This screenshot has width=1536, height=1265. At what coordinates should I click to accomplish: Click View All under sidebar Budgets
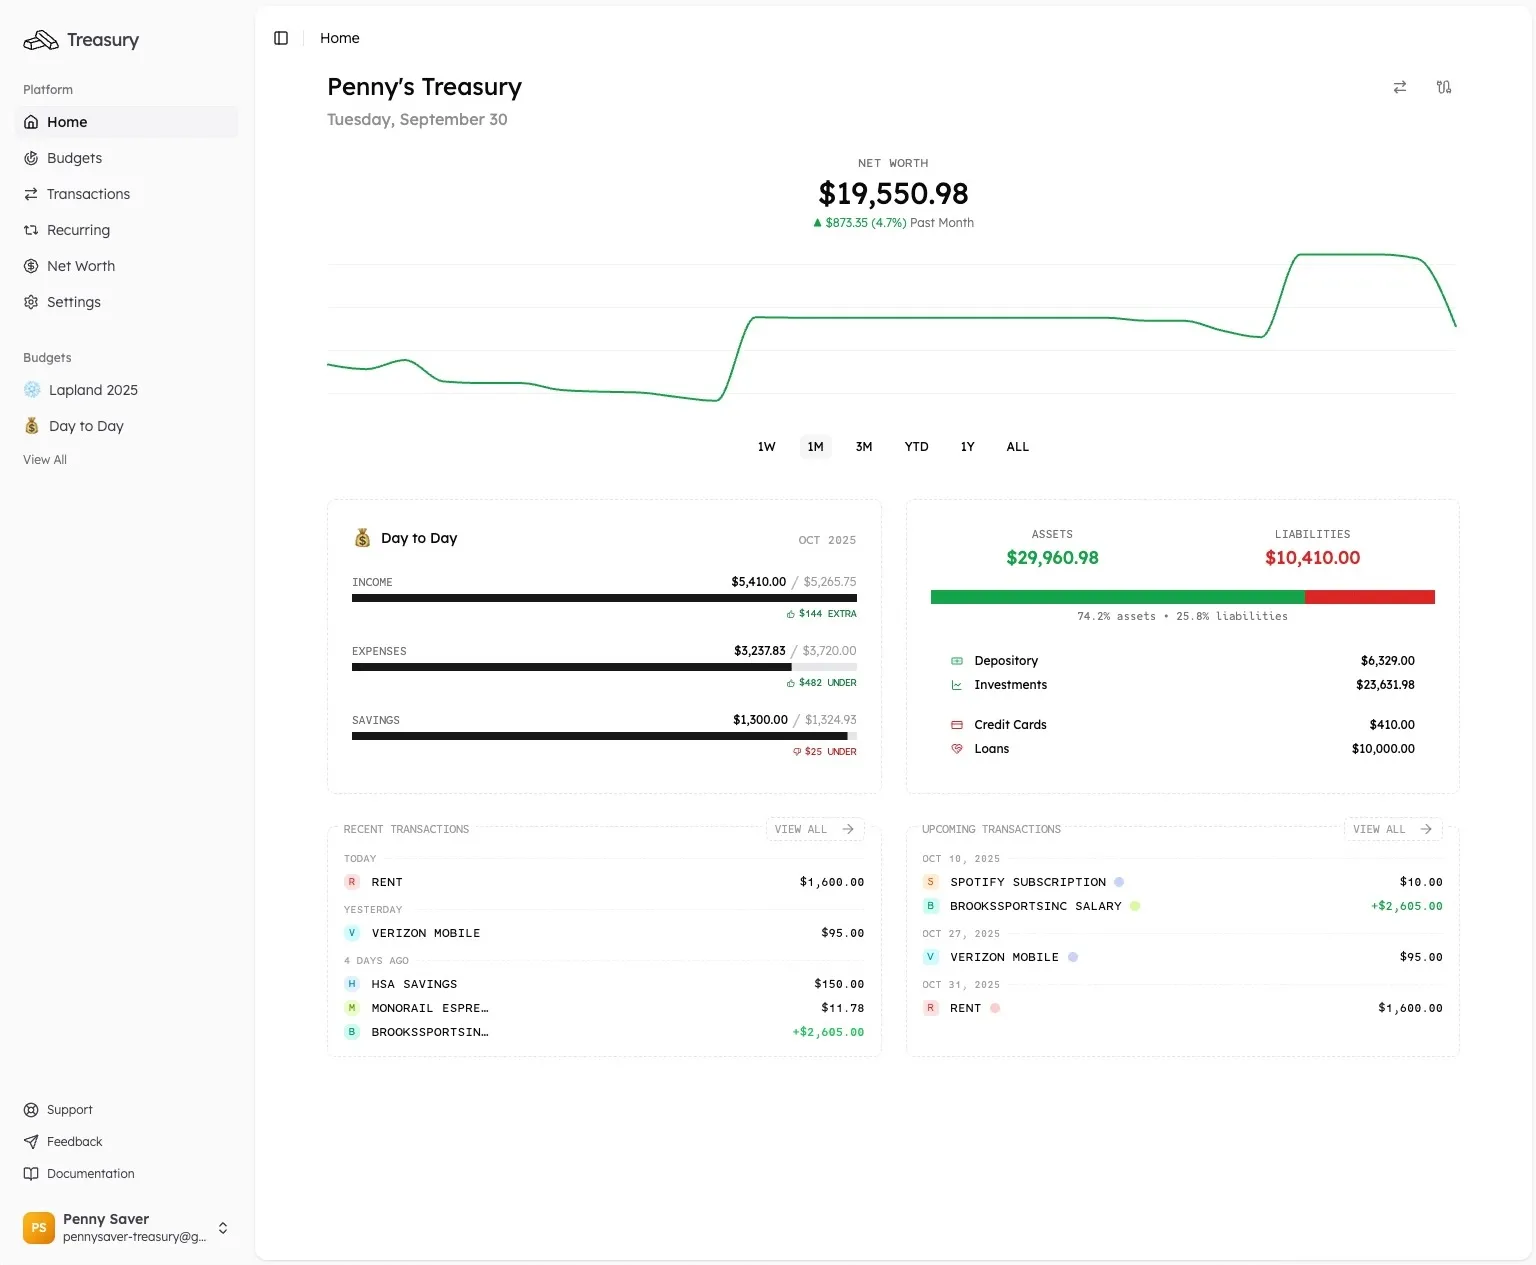(x=45, y=460)
